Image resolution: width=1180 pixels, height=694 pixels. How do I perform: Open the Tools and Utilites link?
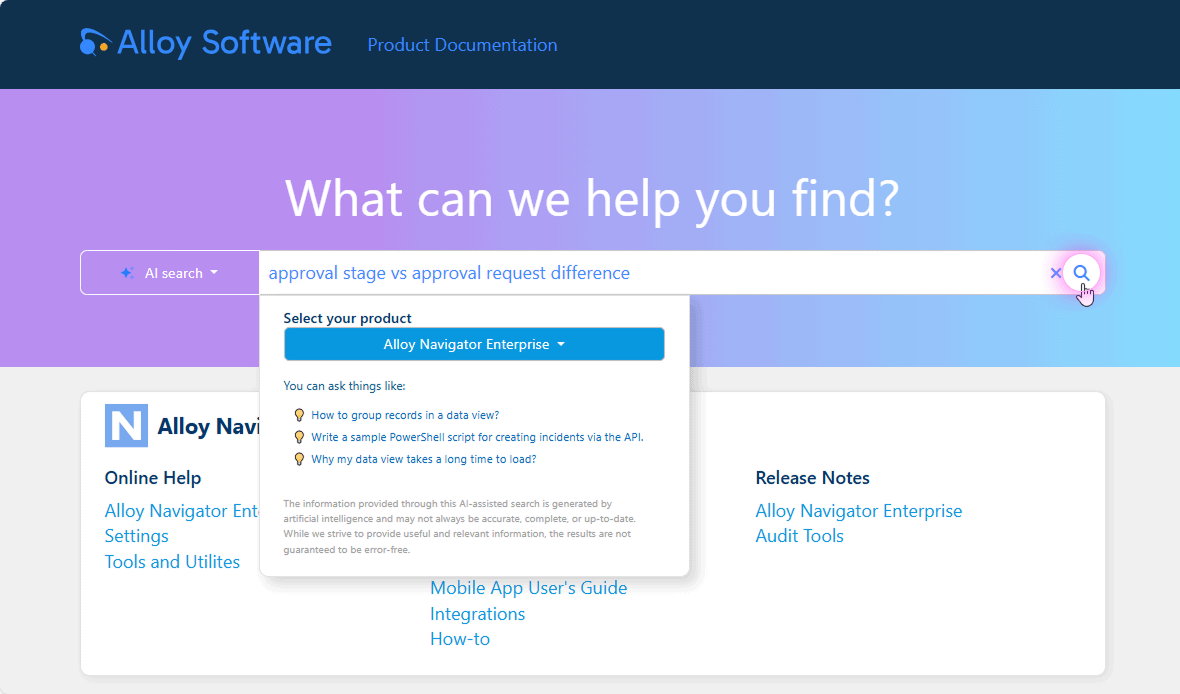click(x=172, y=562)
